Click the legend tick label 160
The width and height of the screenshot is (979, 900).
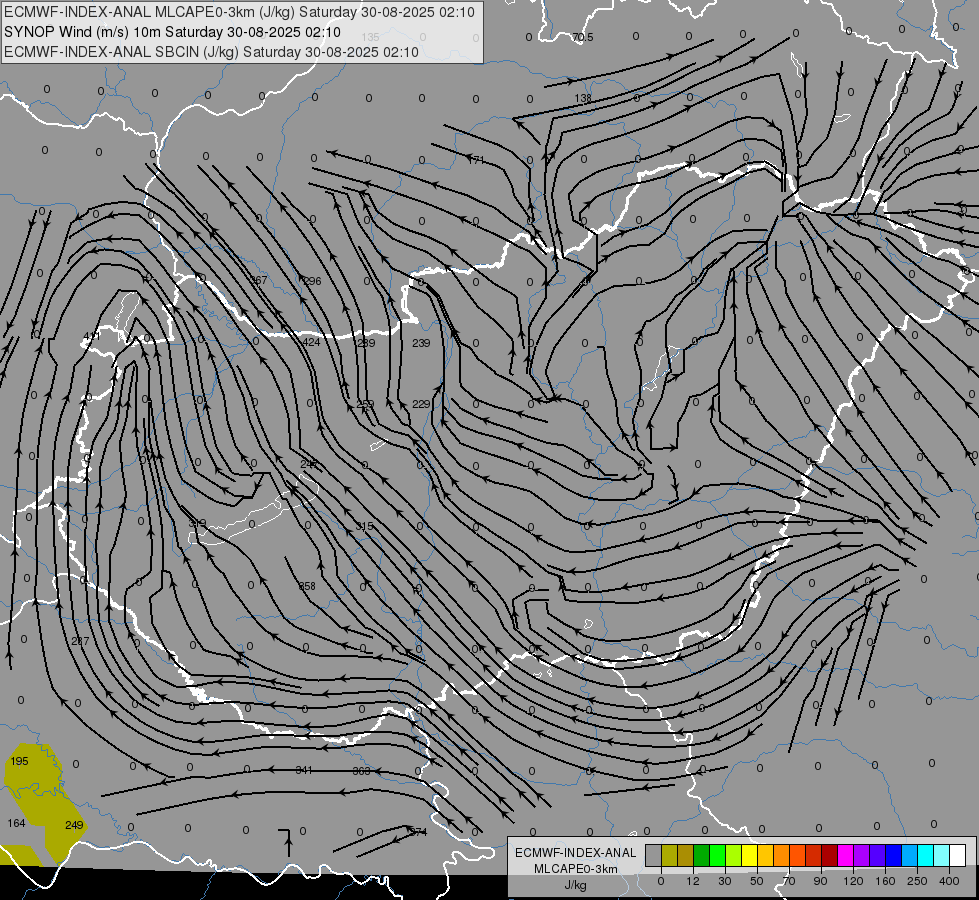click(885, 881)
